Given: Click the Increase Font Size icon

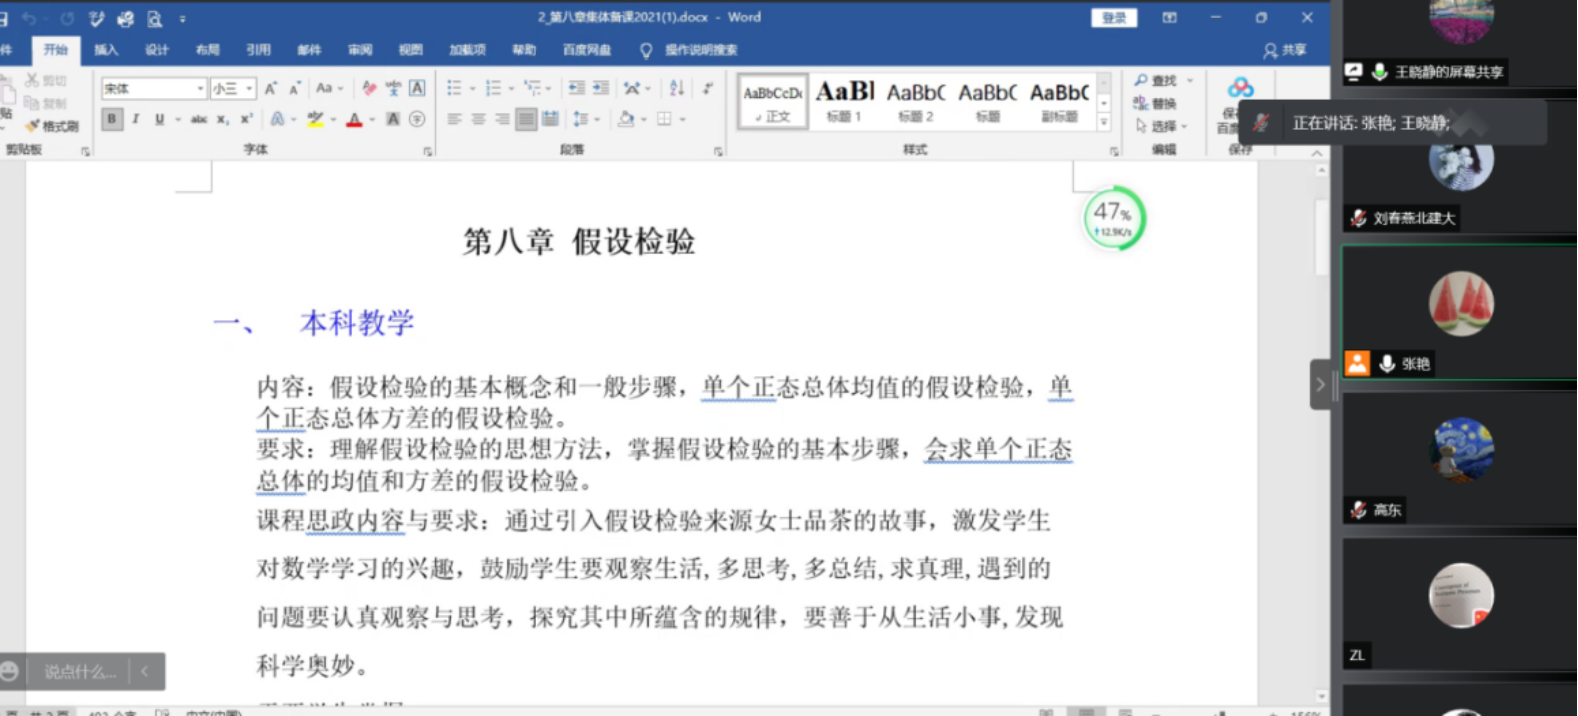Looking at the screenshot, I should tap(271, 89).
